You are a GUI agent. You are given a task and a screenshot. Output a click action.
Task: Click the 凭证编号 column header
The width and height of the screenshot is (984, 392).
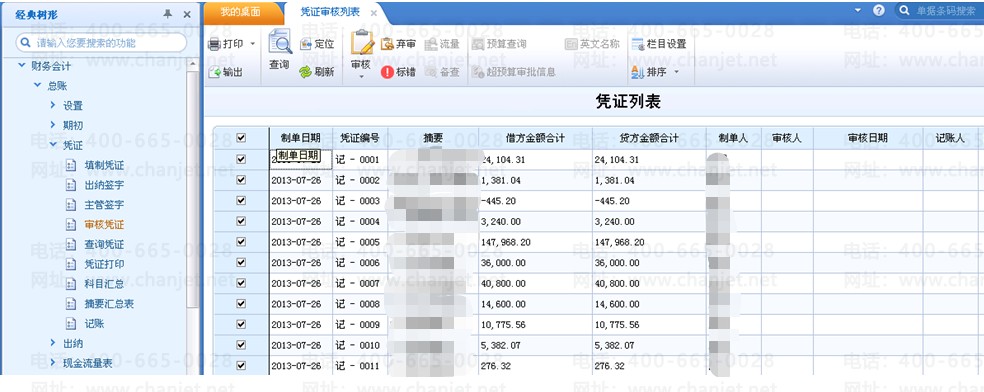(360, 138)
